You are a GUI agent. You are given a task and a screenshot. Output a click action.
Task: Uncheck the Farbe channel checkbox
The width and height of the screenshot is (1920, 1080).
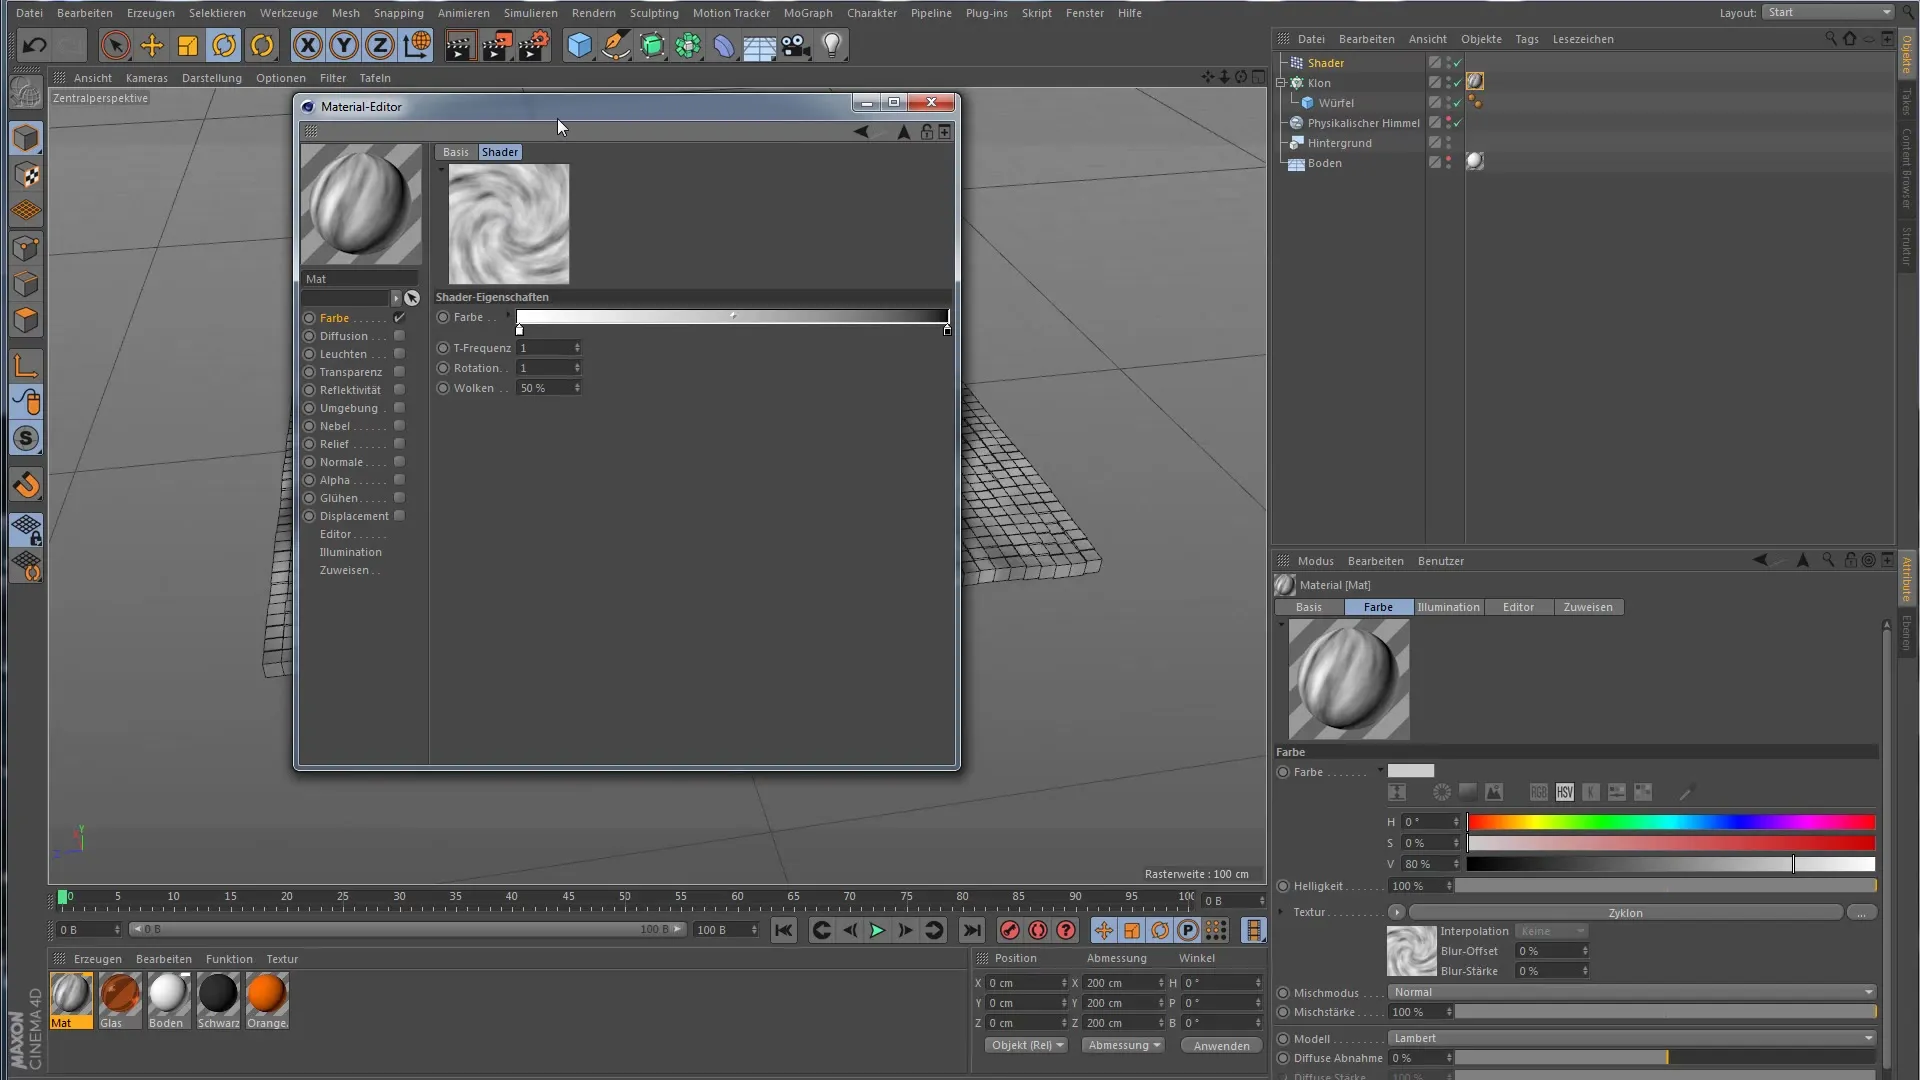pyautogui.click(x=399, y=318)
